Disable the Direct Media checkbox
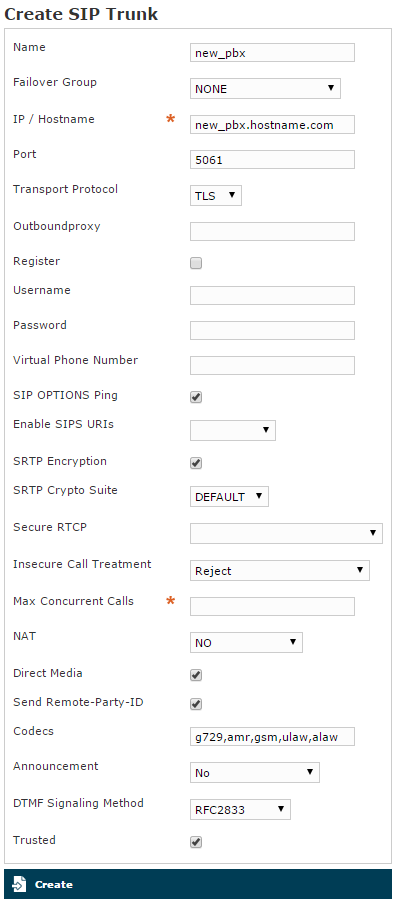The width and height of the screenshot is (396, 904). 196,675
